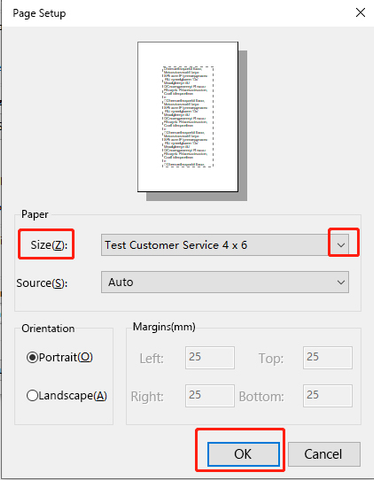
Task: Click the Cancel button
Action: click(324, 454)
